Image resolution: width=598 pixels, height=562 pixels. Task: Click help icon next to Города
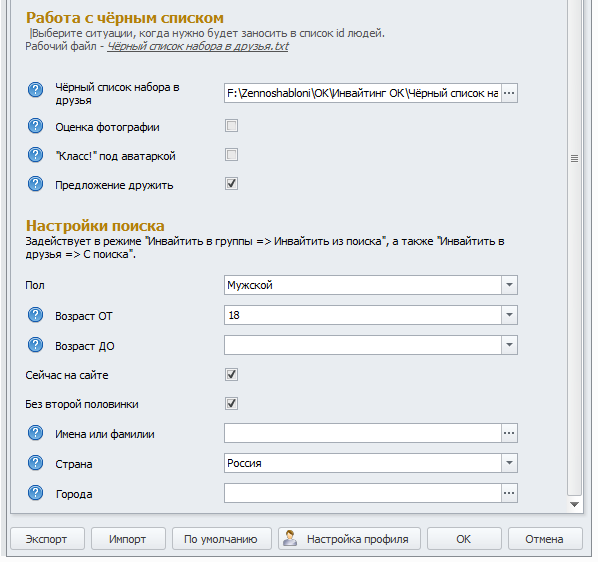(35, 493)
